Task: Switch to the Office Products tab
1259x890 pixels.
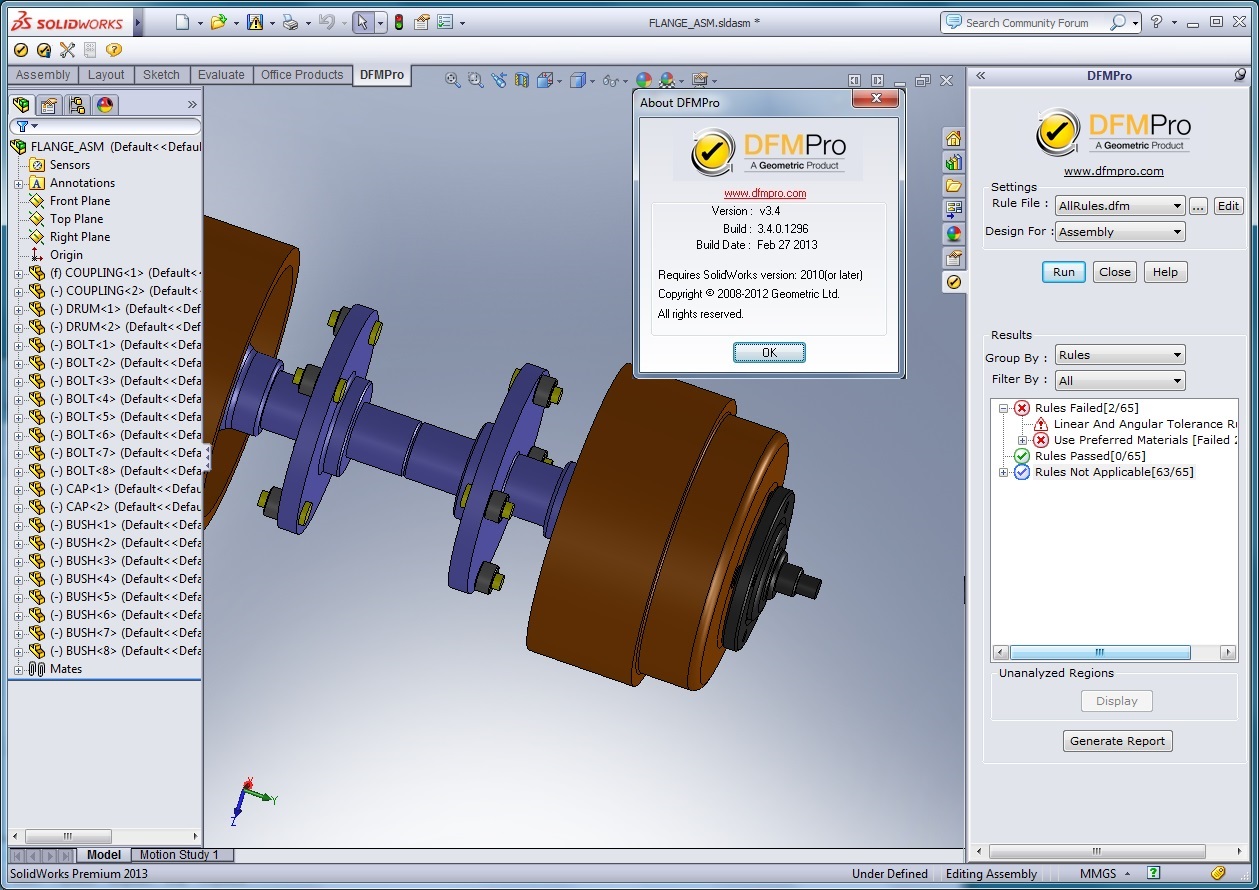Action: click(x=302, y=75)
